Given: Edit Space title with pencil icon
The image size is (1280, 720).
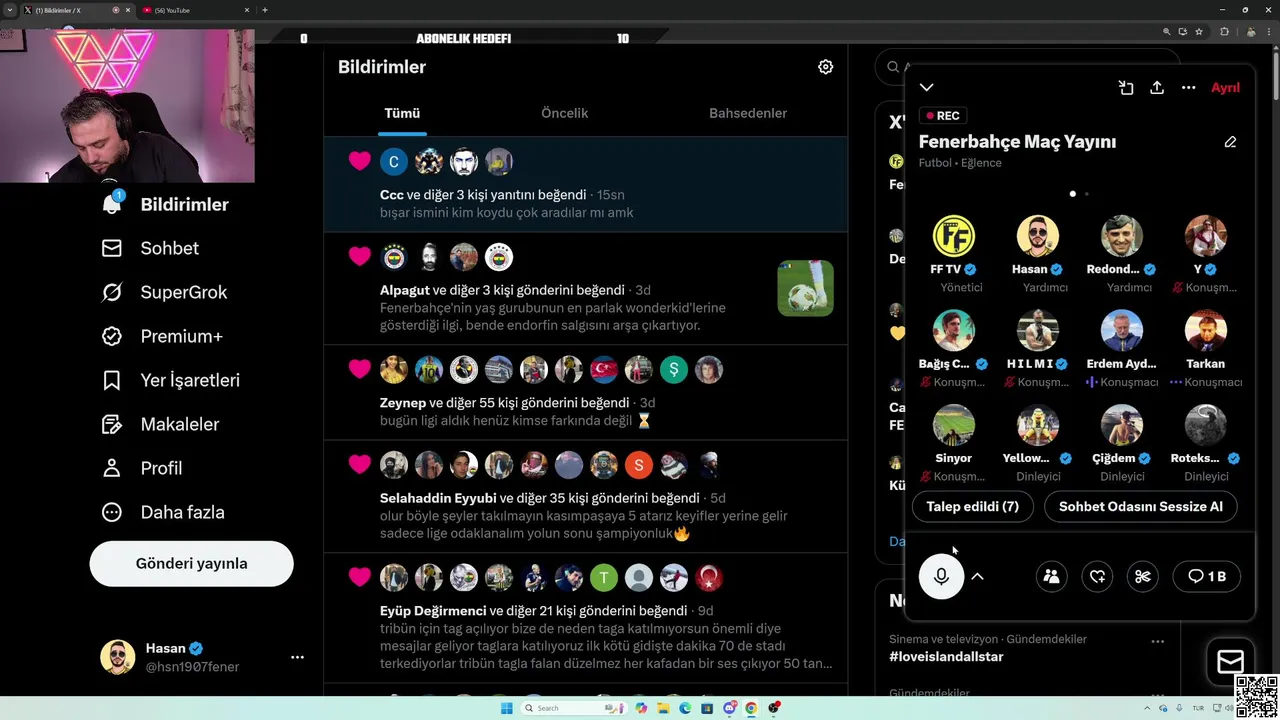Looking at the screenshot, I should click(x=1230, y=142).
